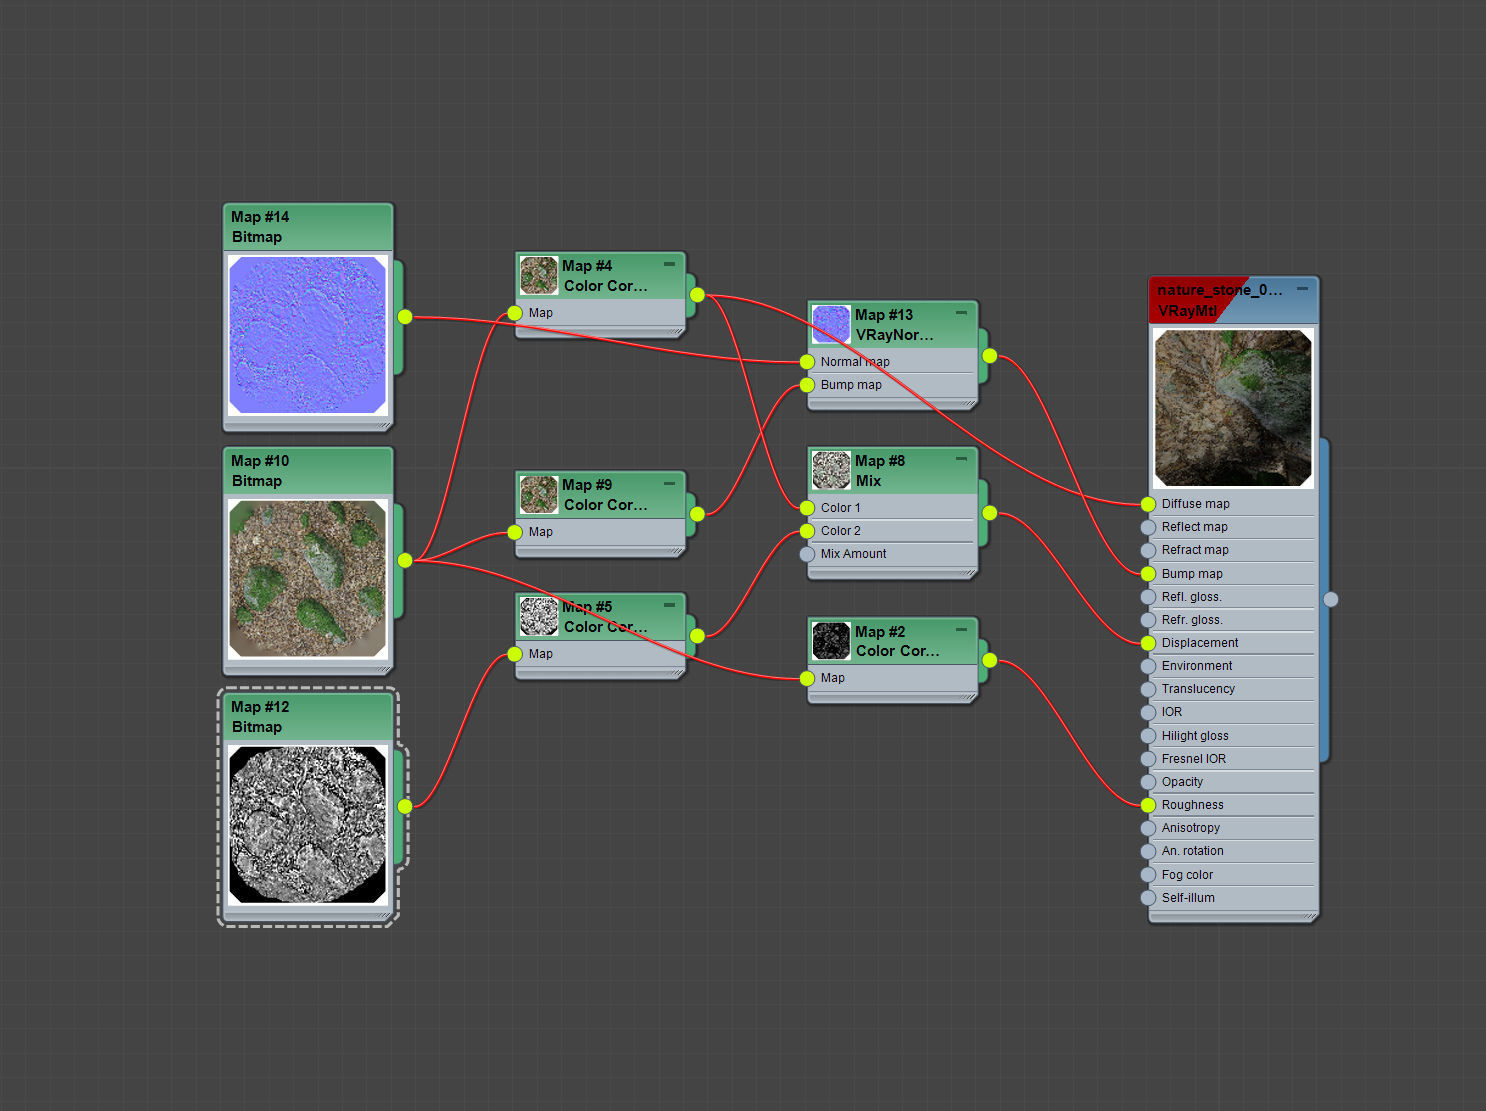
Task: Click the Map #5 Color Correction preview icon
Action: coord(539,617)
